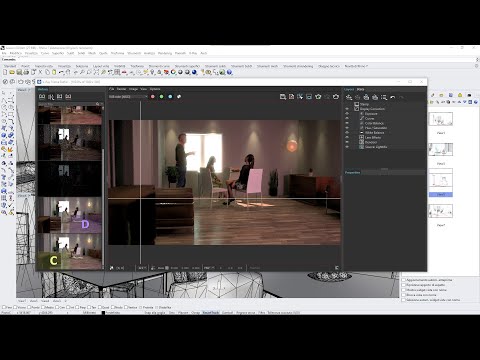Image resolution: width=480 pixels, height=360 pixels.
Task: Select history thumbnail labeled C
Action: point(70,251)
